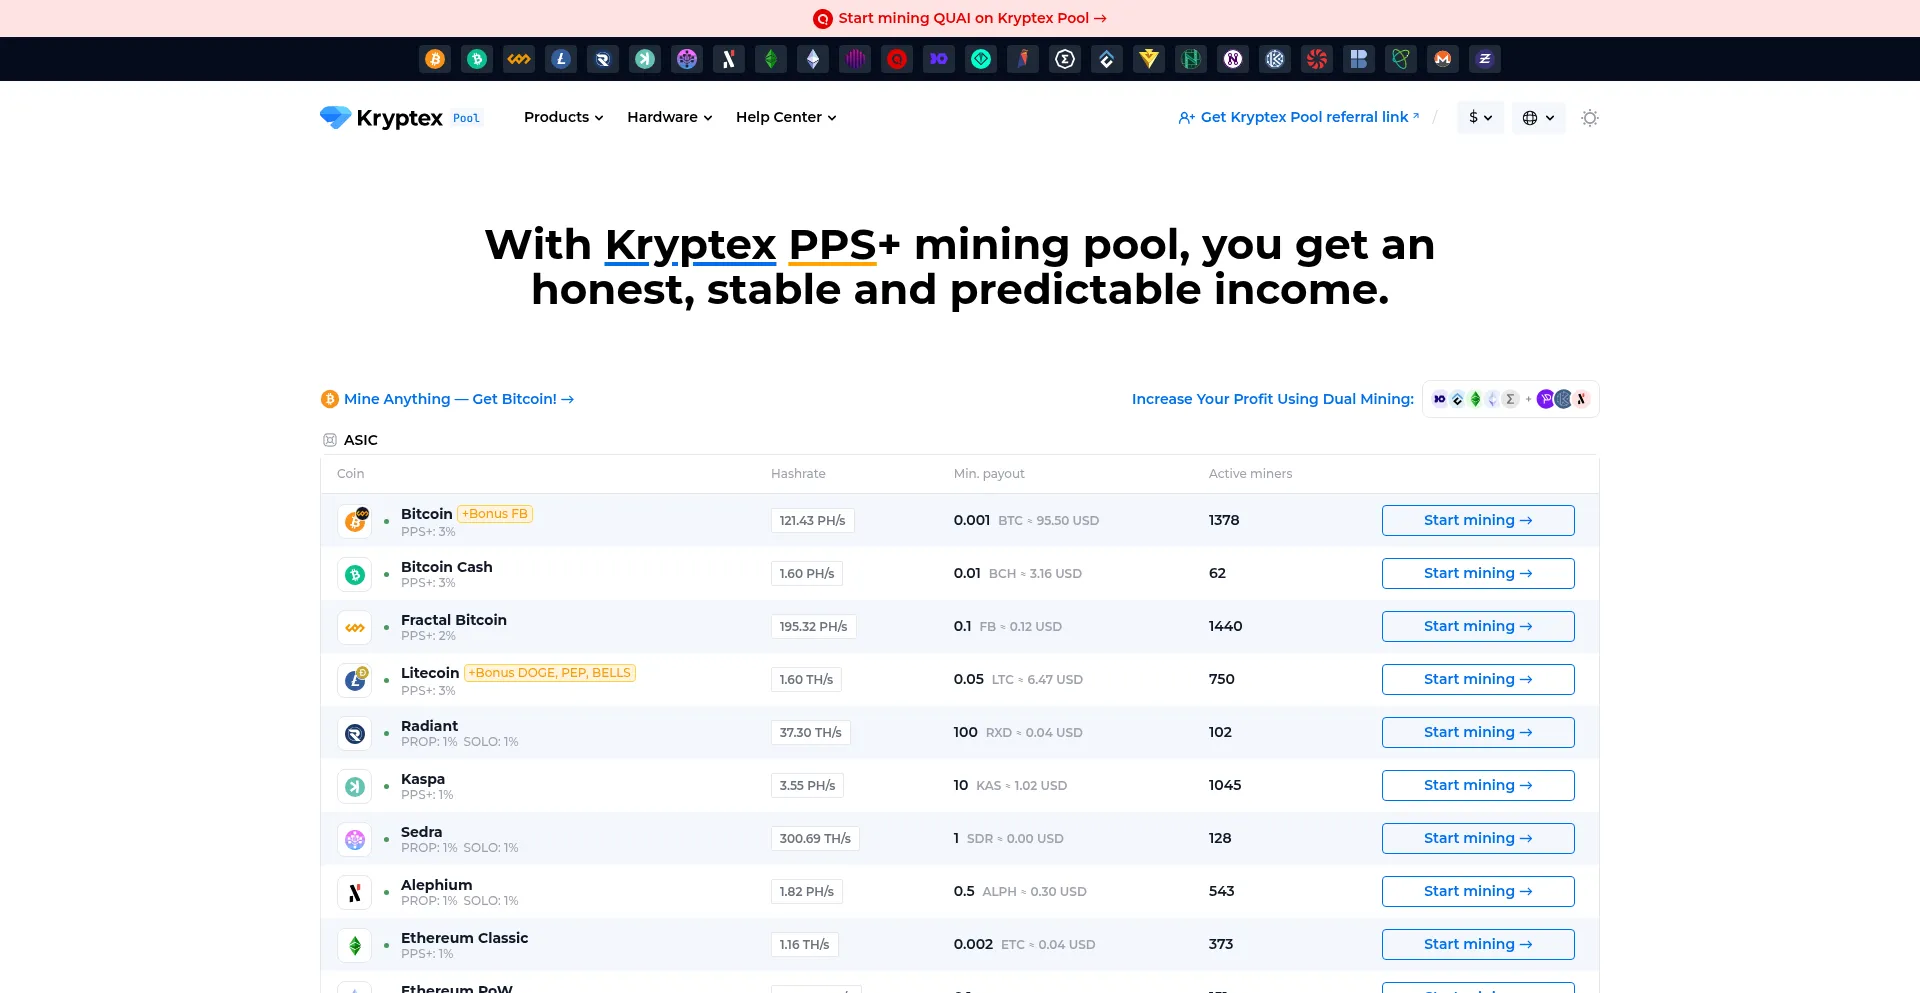Expand the Help Center menu
Image resolution: width=1920 pixels, height=993 pixels.
[x=786, y=117]
